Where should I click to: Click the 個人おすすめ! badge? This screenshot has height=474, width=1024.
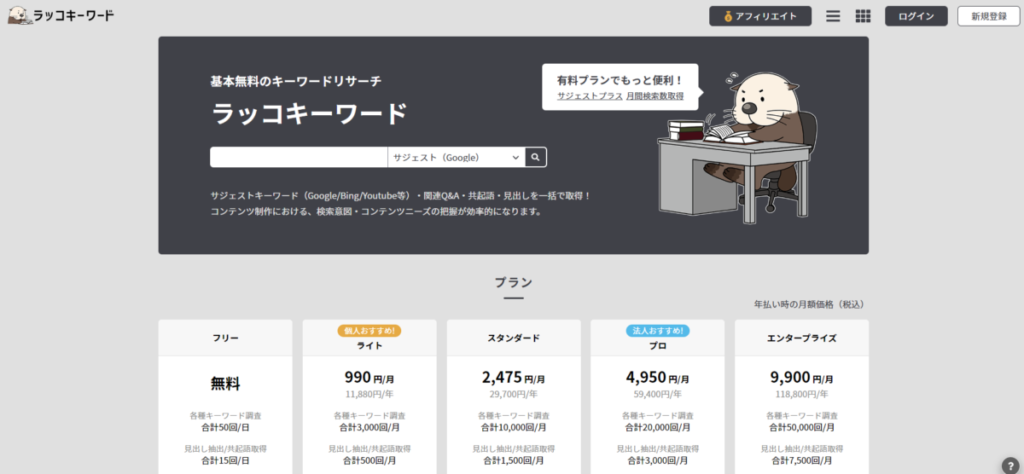[370, 331]
